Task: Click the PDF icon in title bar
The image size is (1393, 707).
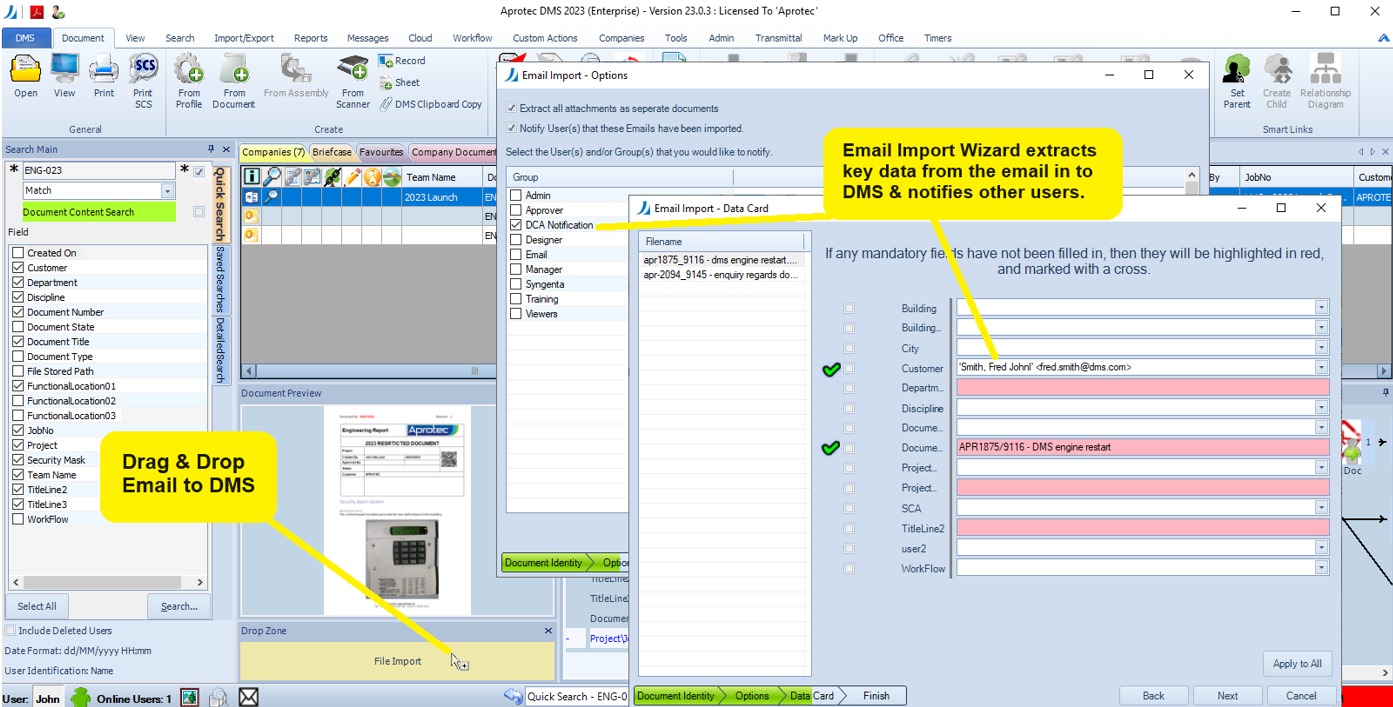Action: 36,12
